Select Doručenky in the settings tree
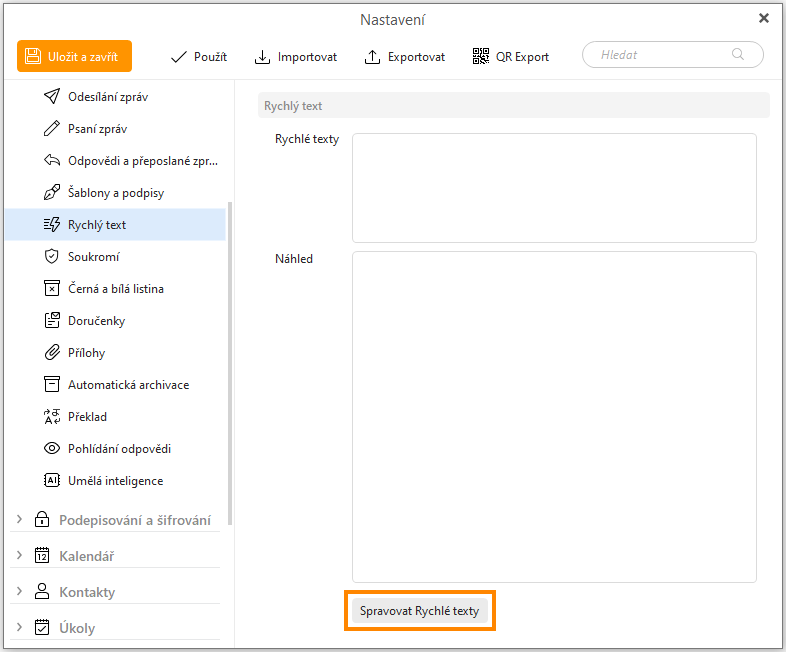 tap(96, 321)
